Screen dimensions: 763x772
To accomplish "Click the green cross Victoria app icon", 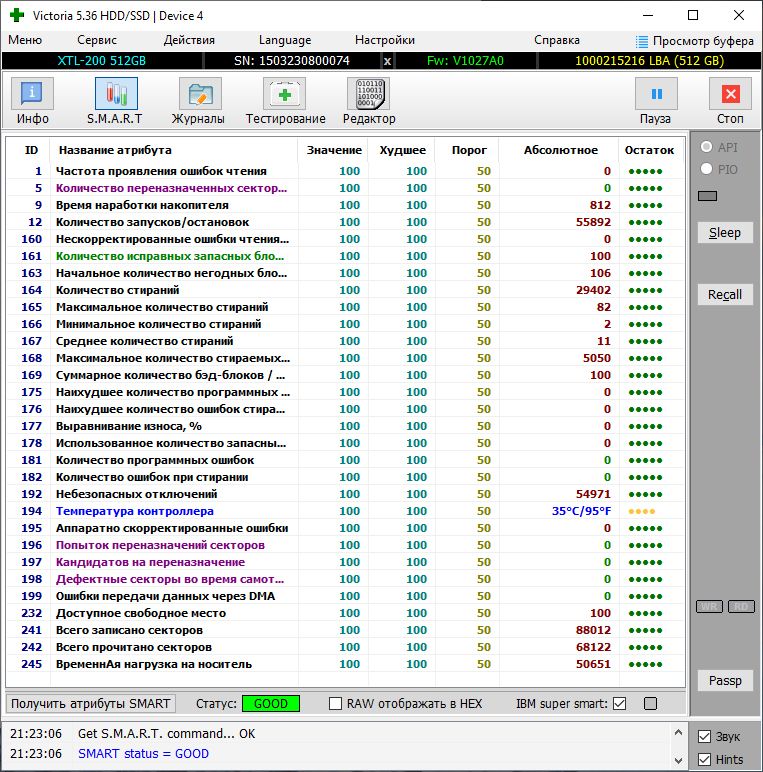I will tap(17, 15).
